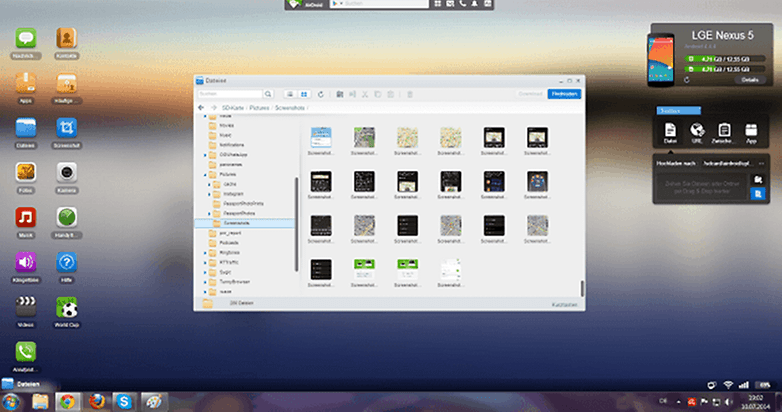Refresh device info next to Details button
This screenshot has height=412, width=782.
tap(687, 80)
